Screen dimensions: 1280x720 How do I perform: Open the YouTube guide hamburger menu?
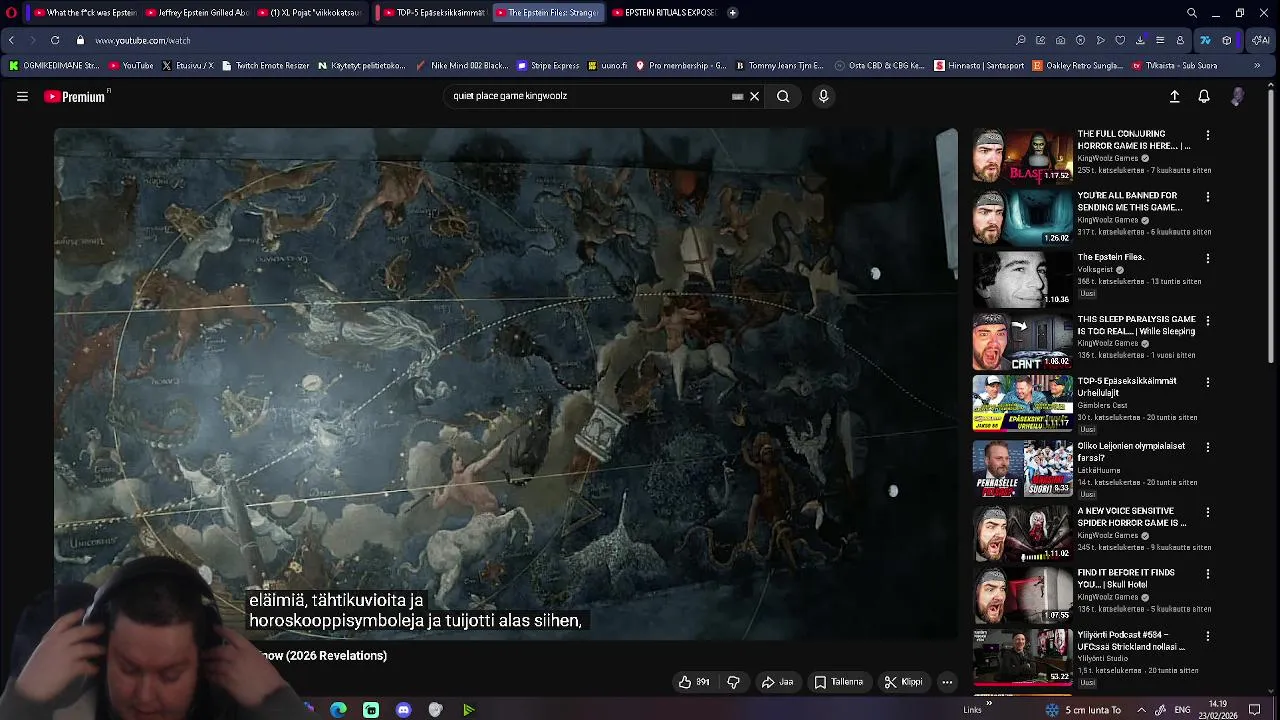click(22, 96)
